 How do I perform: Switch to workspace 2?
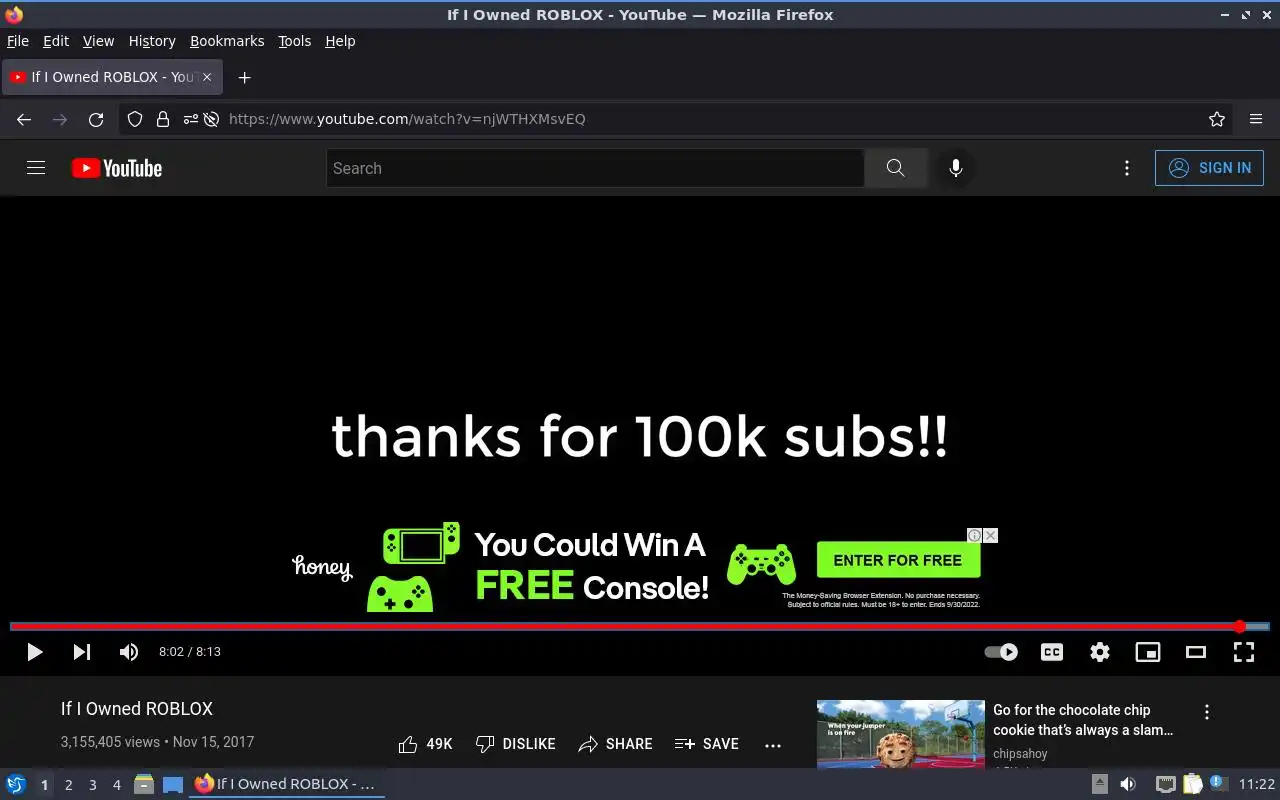point(68,785)
